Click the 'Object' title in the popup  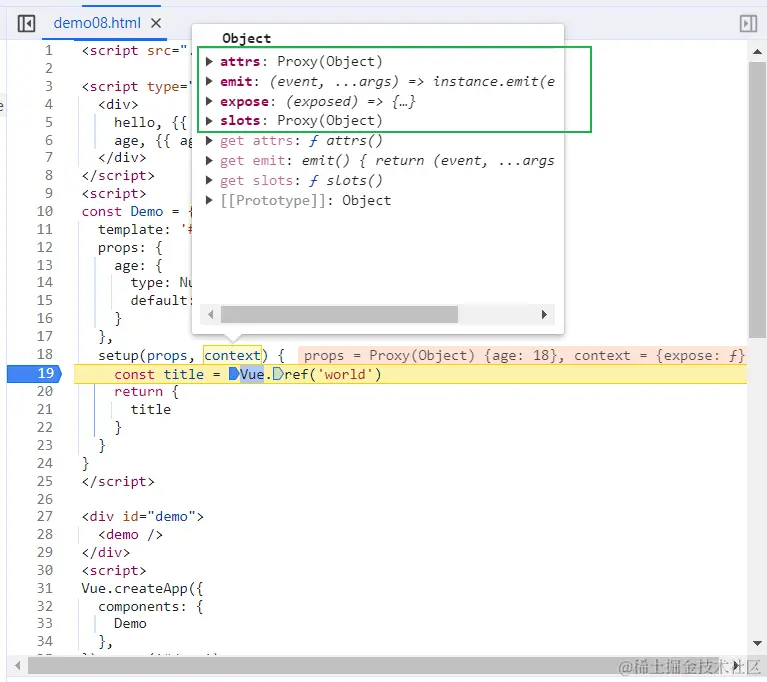coord(246,38)
